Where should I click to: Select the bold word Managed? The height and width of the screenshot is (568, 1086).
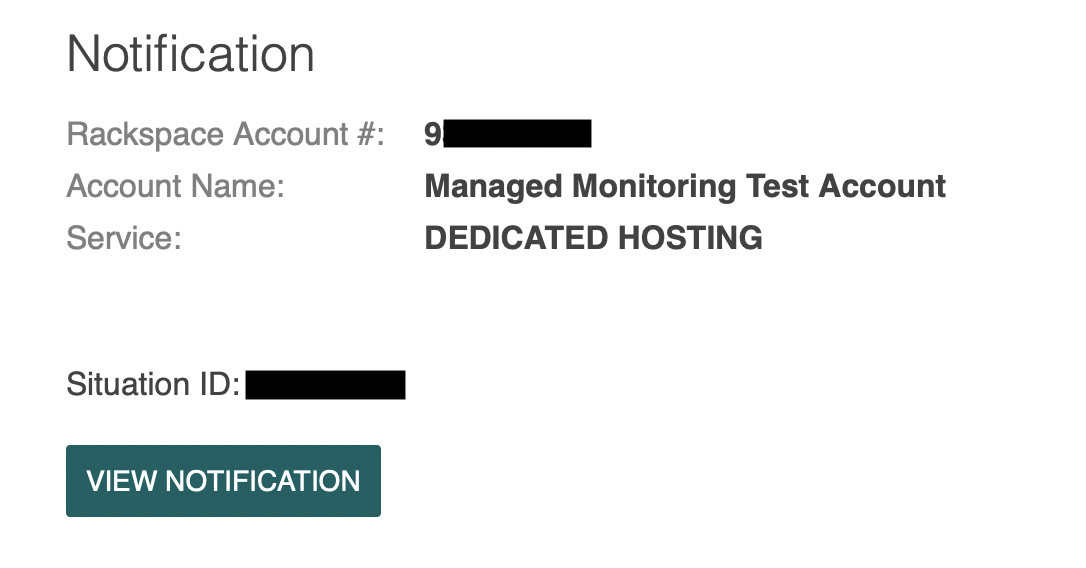pyautogui.click(x=493, y=186)
